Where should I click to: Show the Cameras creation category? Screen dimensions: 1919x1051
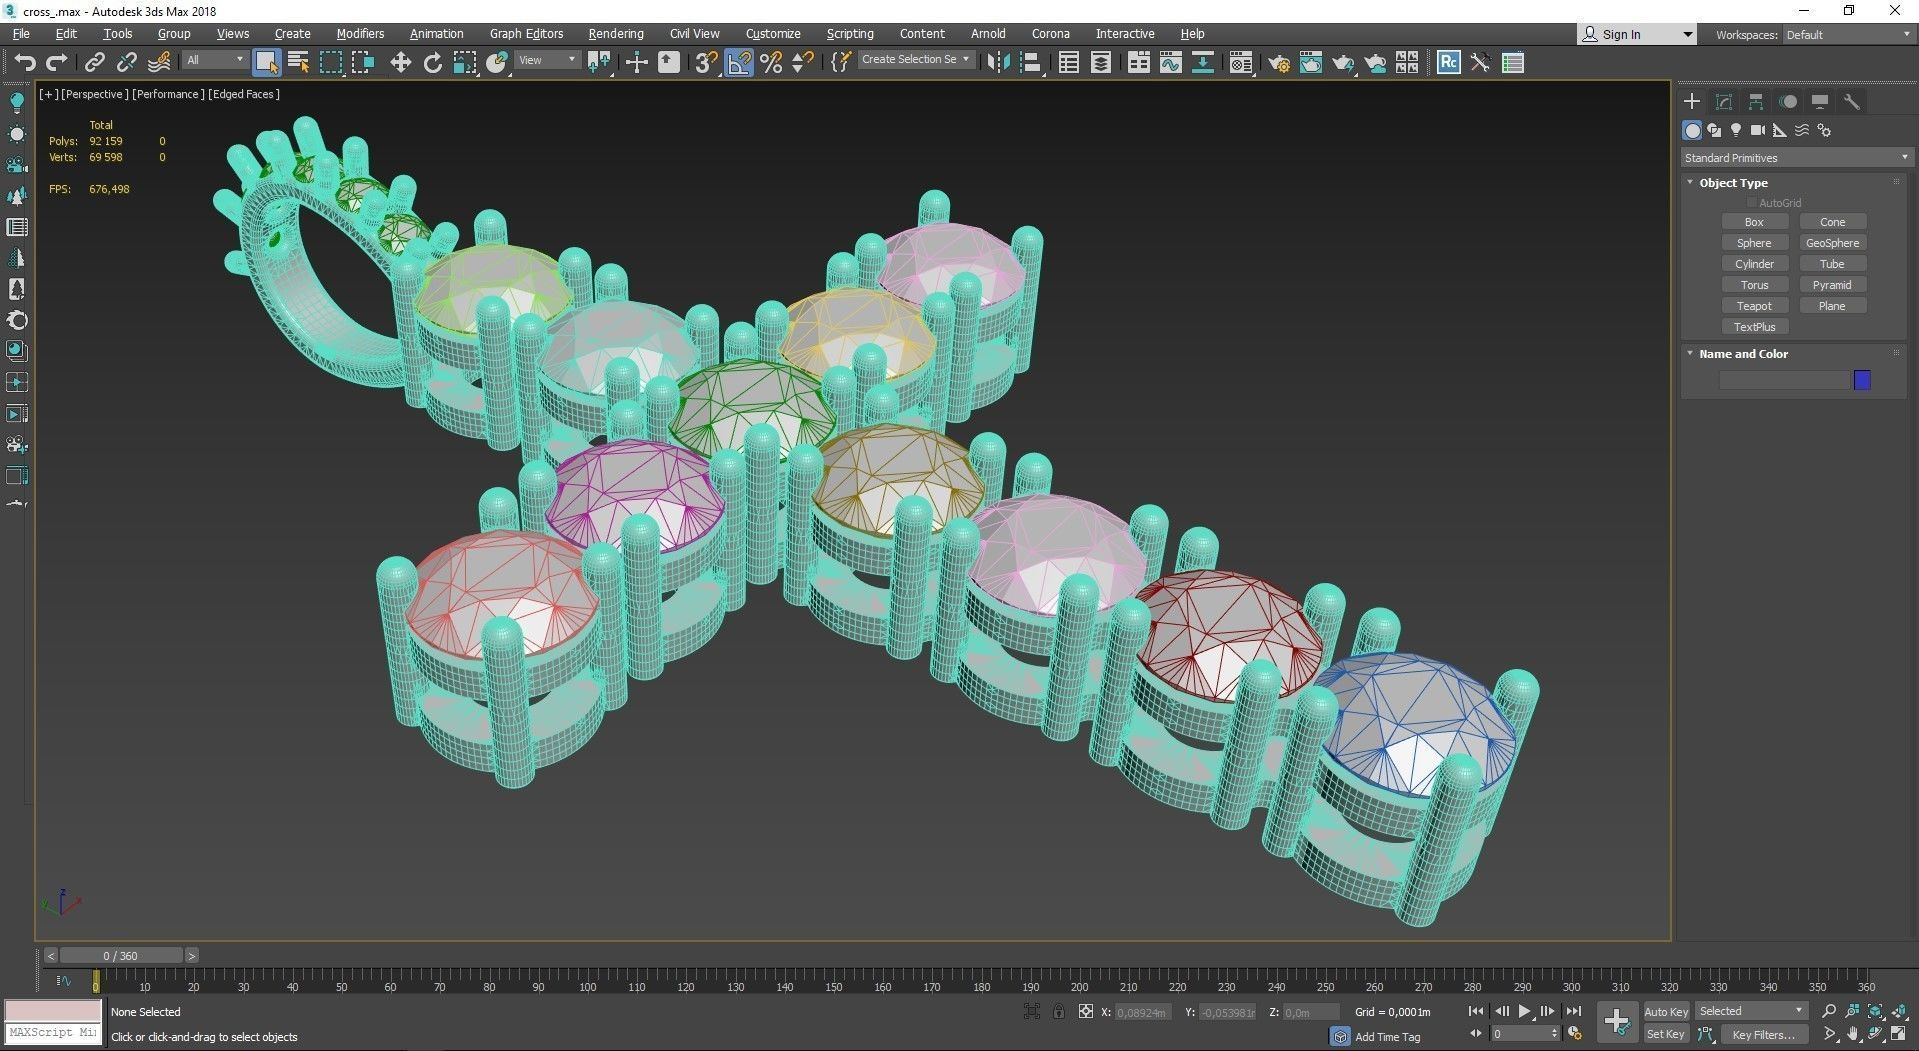tap(1758, 130)
